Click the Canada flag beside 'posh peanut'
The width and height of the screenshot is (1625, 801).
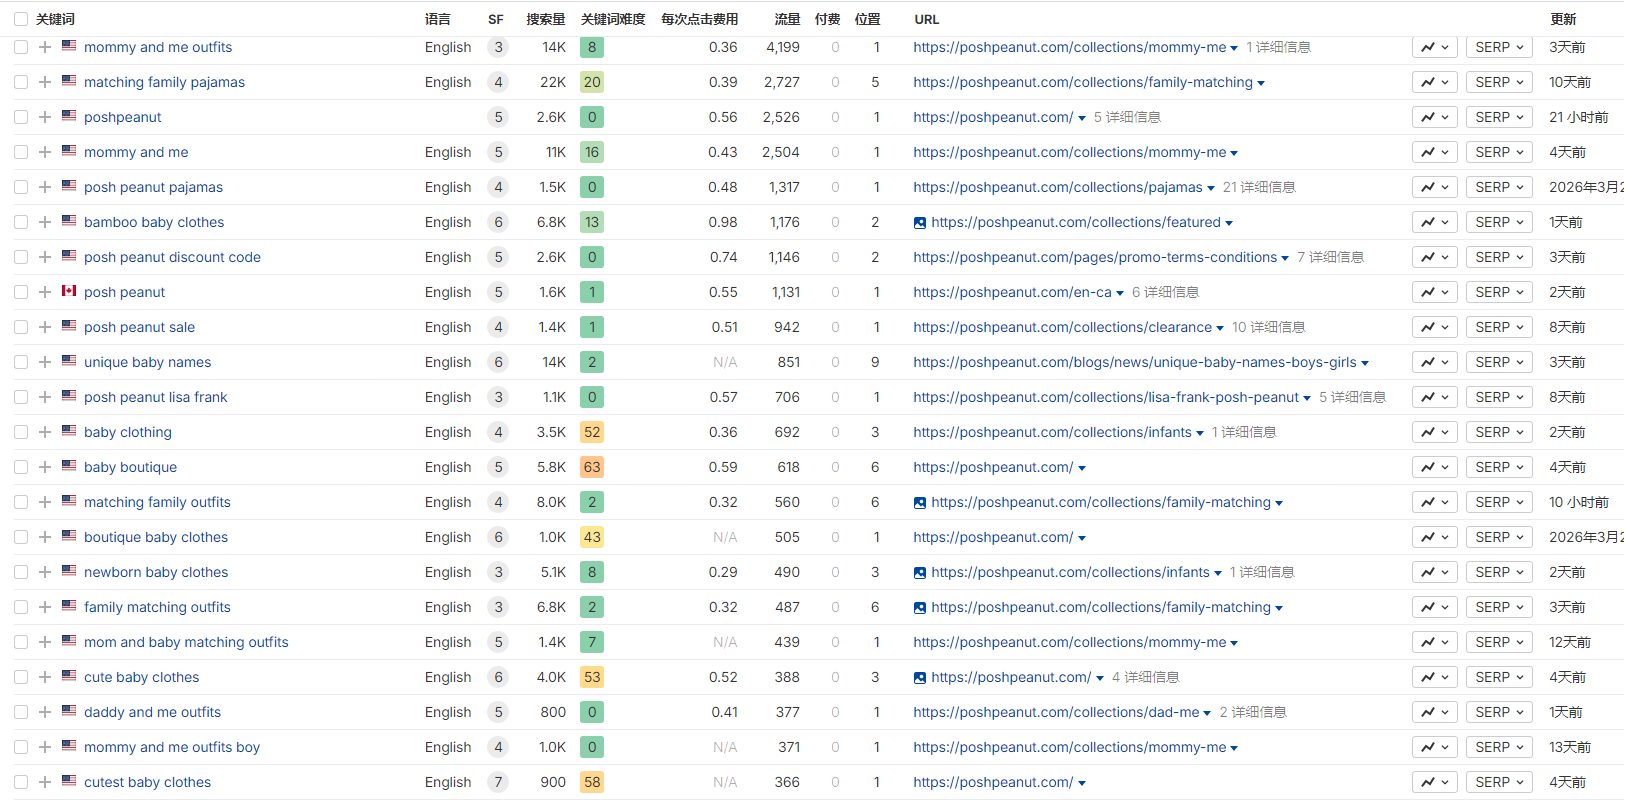(69, 291)
